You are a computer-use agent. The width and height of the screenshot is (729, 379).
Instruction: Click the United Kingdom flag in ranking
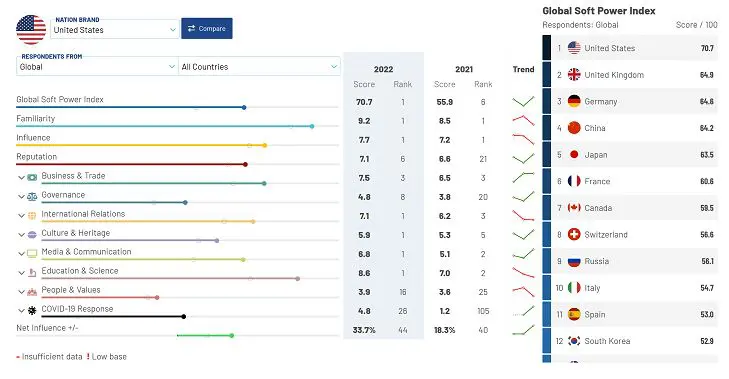(x=574, y=74)
